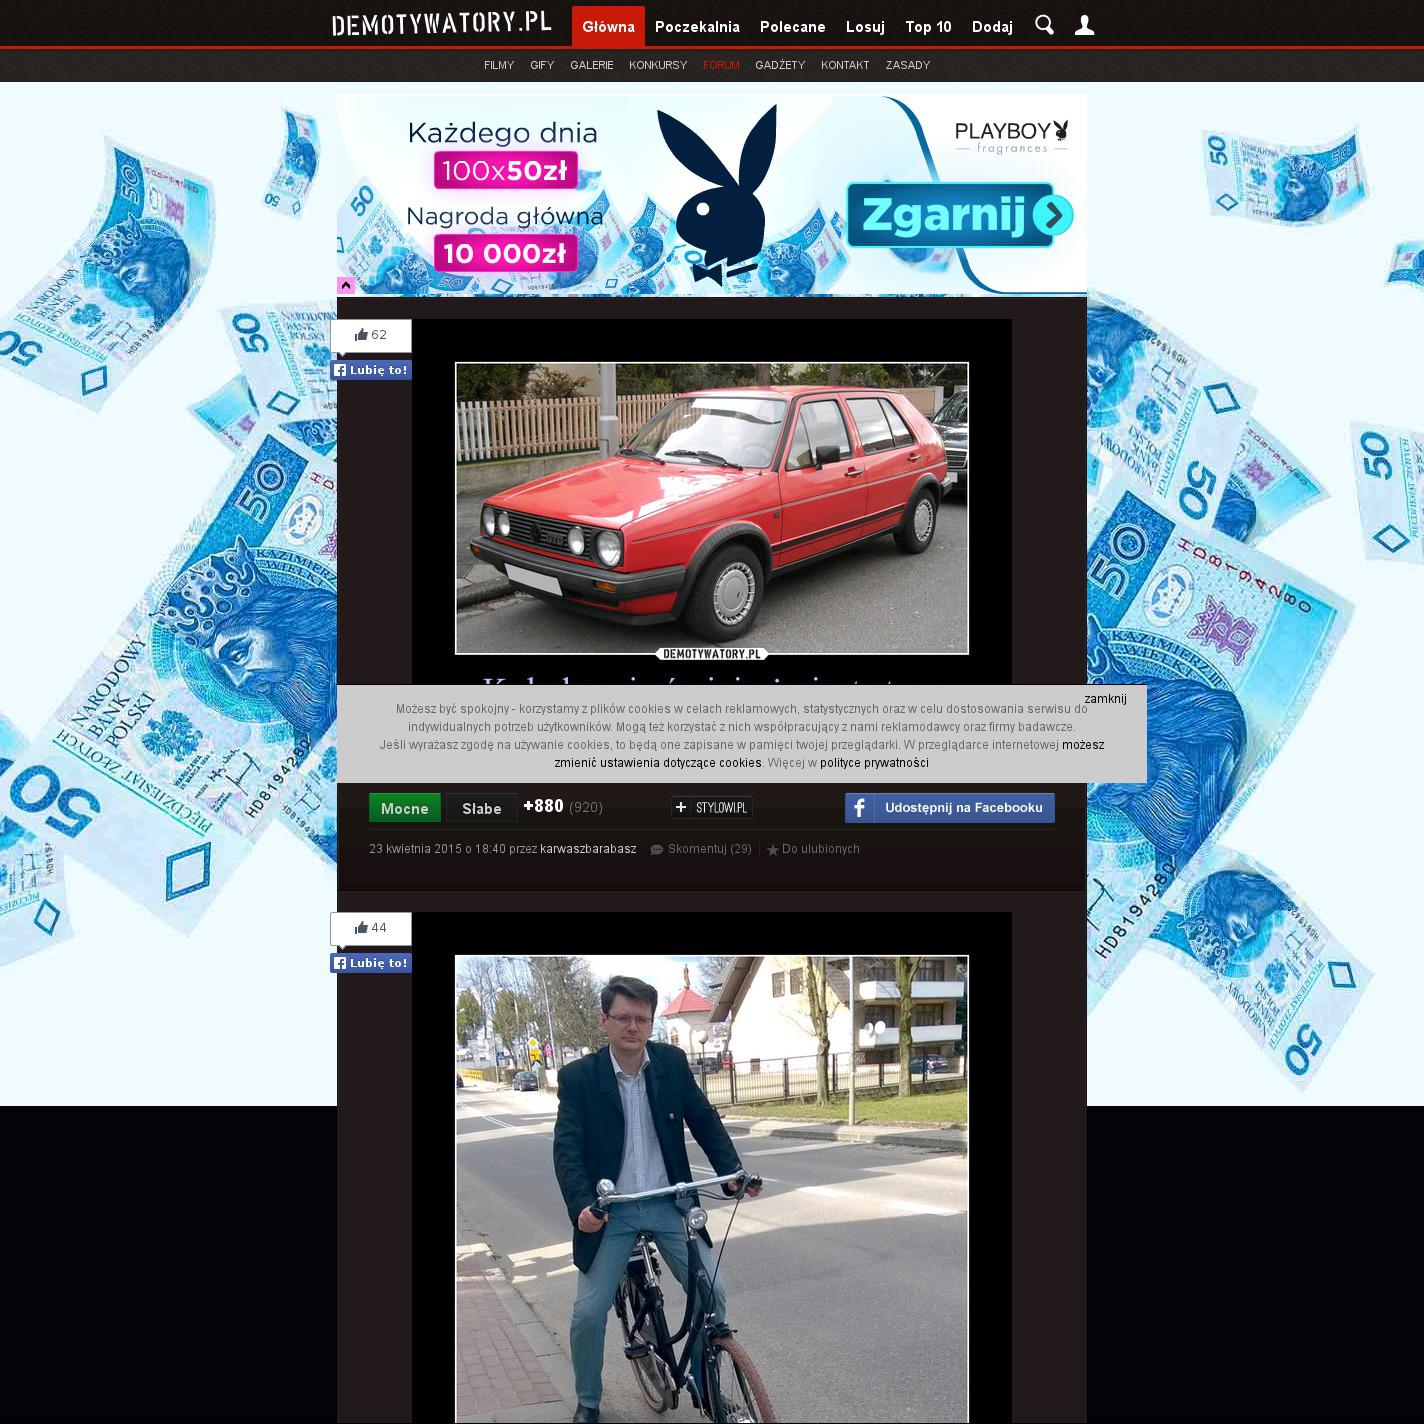Image resolution: width=1424 pixels, height=1424 pixels.
Task: Click the Demotywatory.pl logo
Action: pos(441,25)
